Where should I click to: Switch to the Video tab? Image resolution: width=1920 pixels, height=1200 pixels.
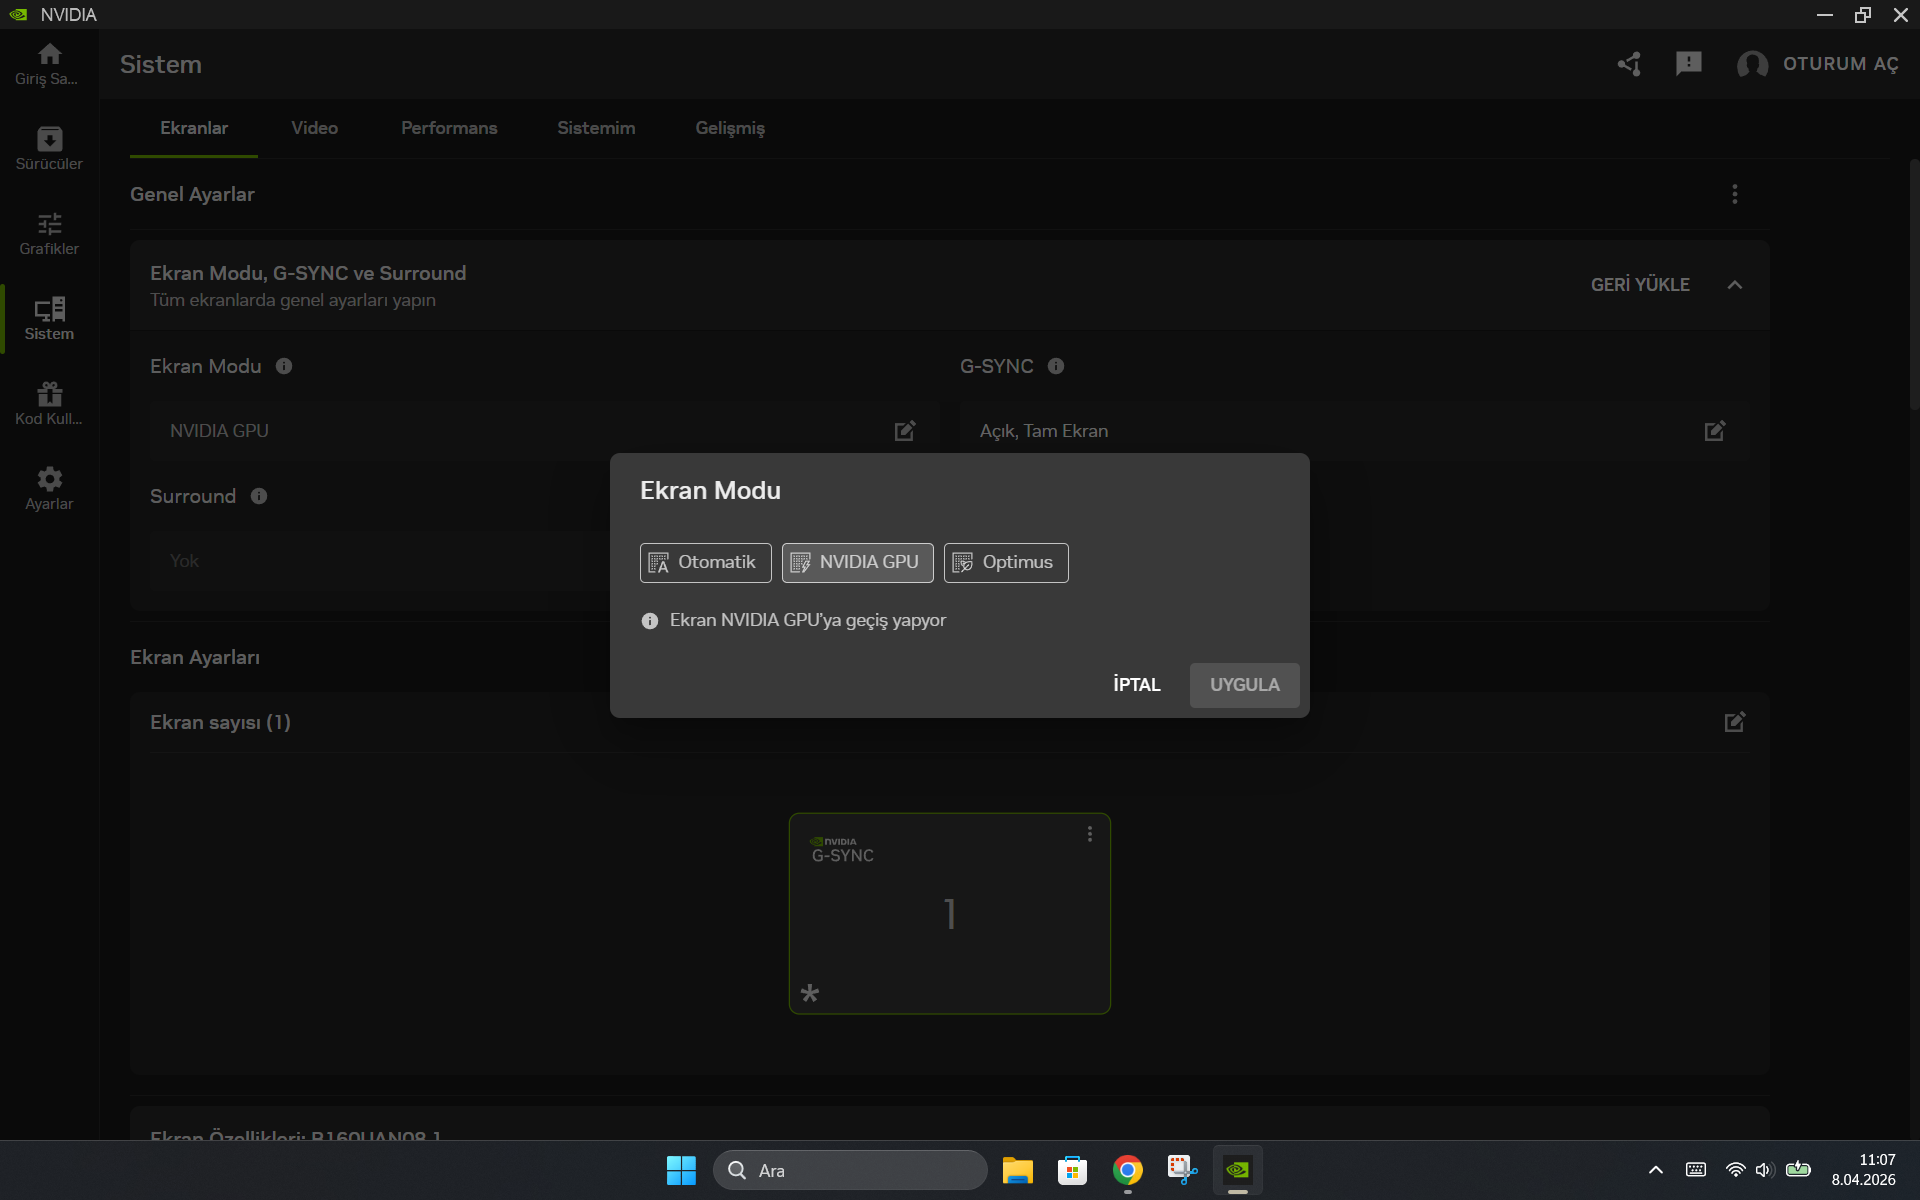coord(314,128)
